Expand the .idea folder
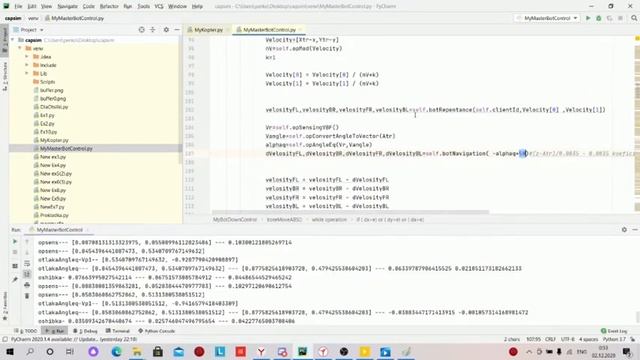 tap(27, 57)
